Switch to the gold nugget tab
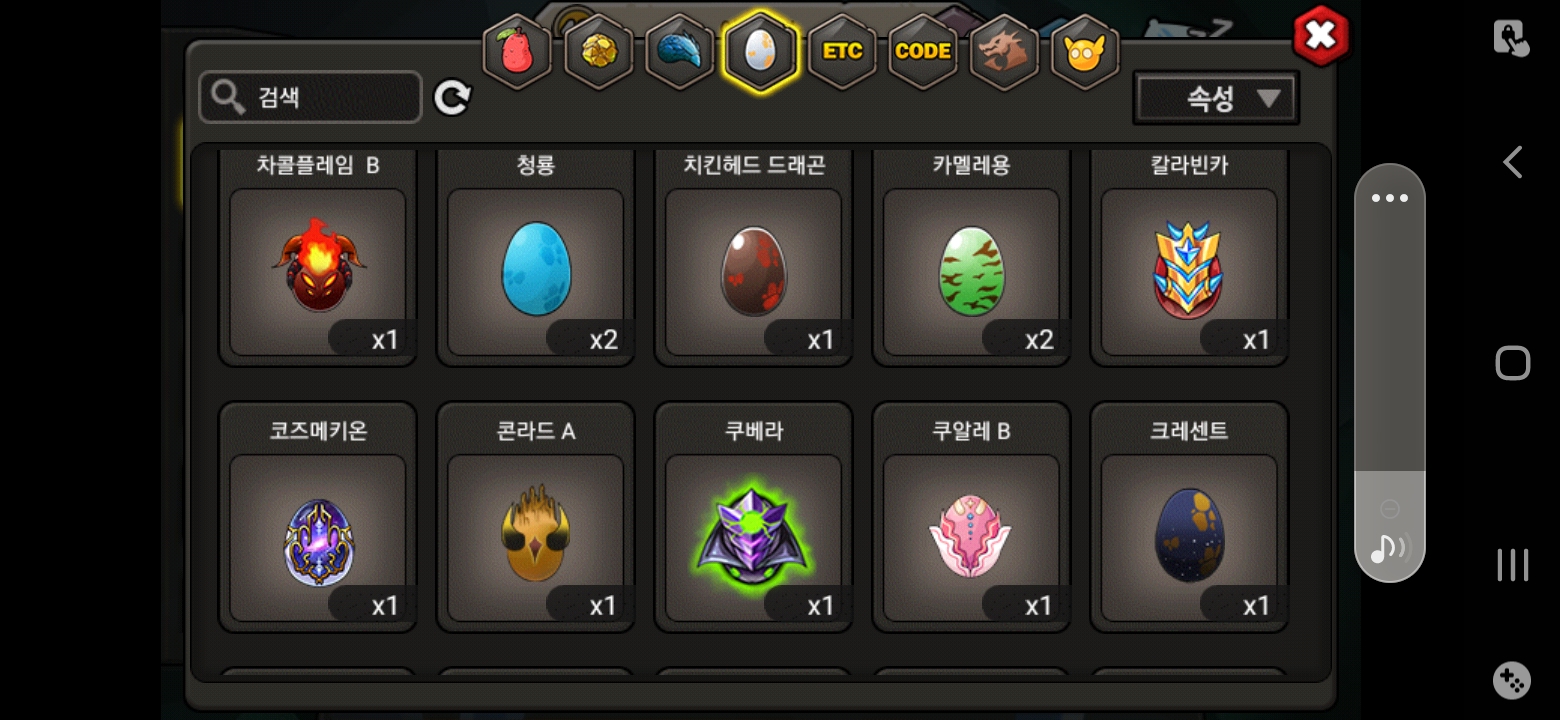 (x=598, y=52)
